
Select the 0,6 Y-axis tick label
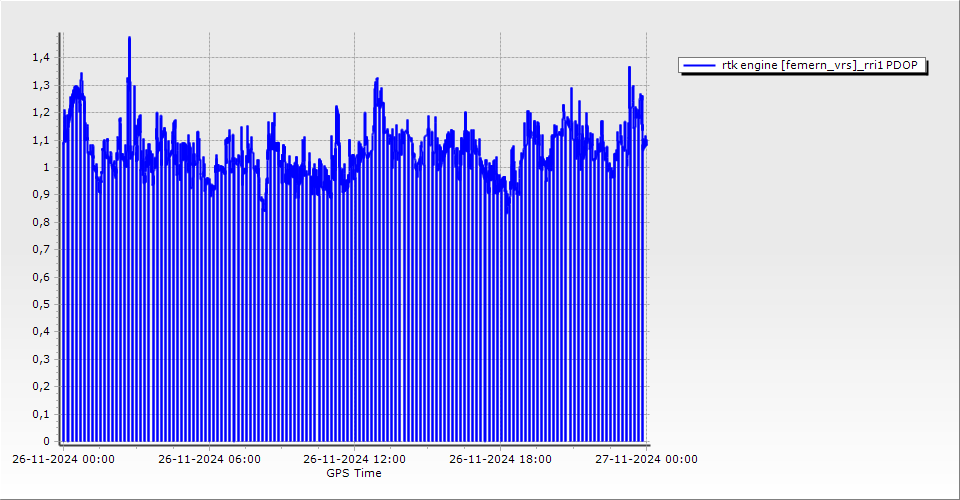pyautogui.click(x=39, y=278)
